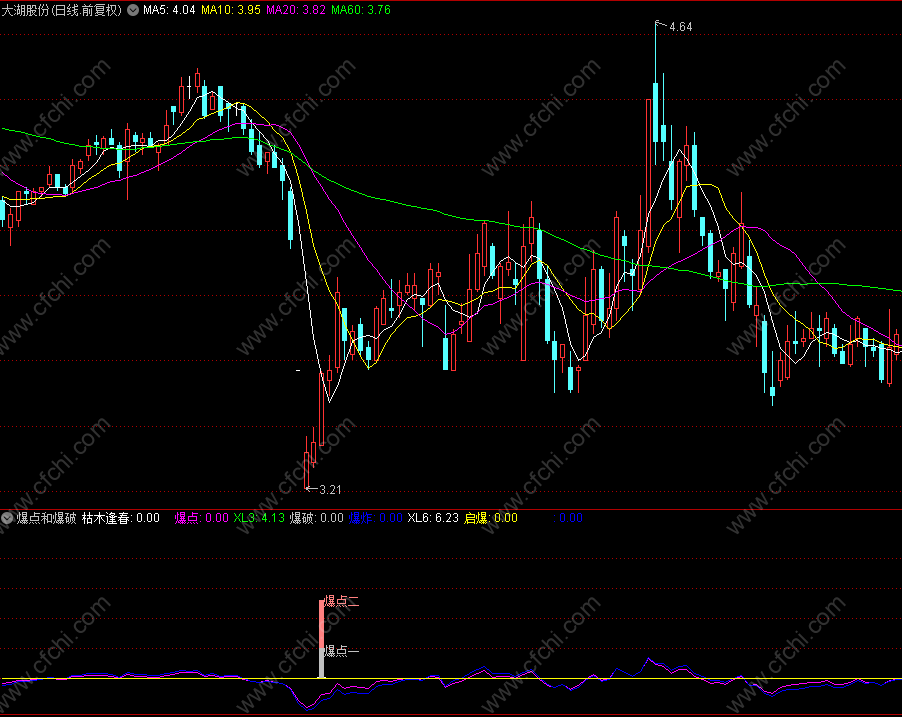Click the 爆点一 signal label

click(342, 651)
